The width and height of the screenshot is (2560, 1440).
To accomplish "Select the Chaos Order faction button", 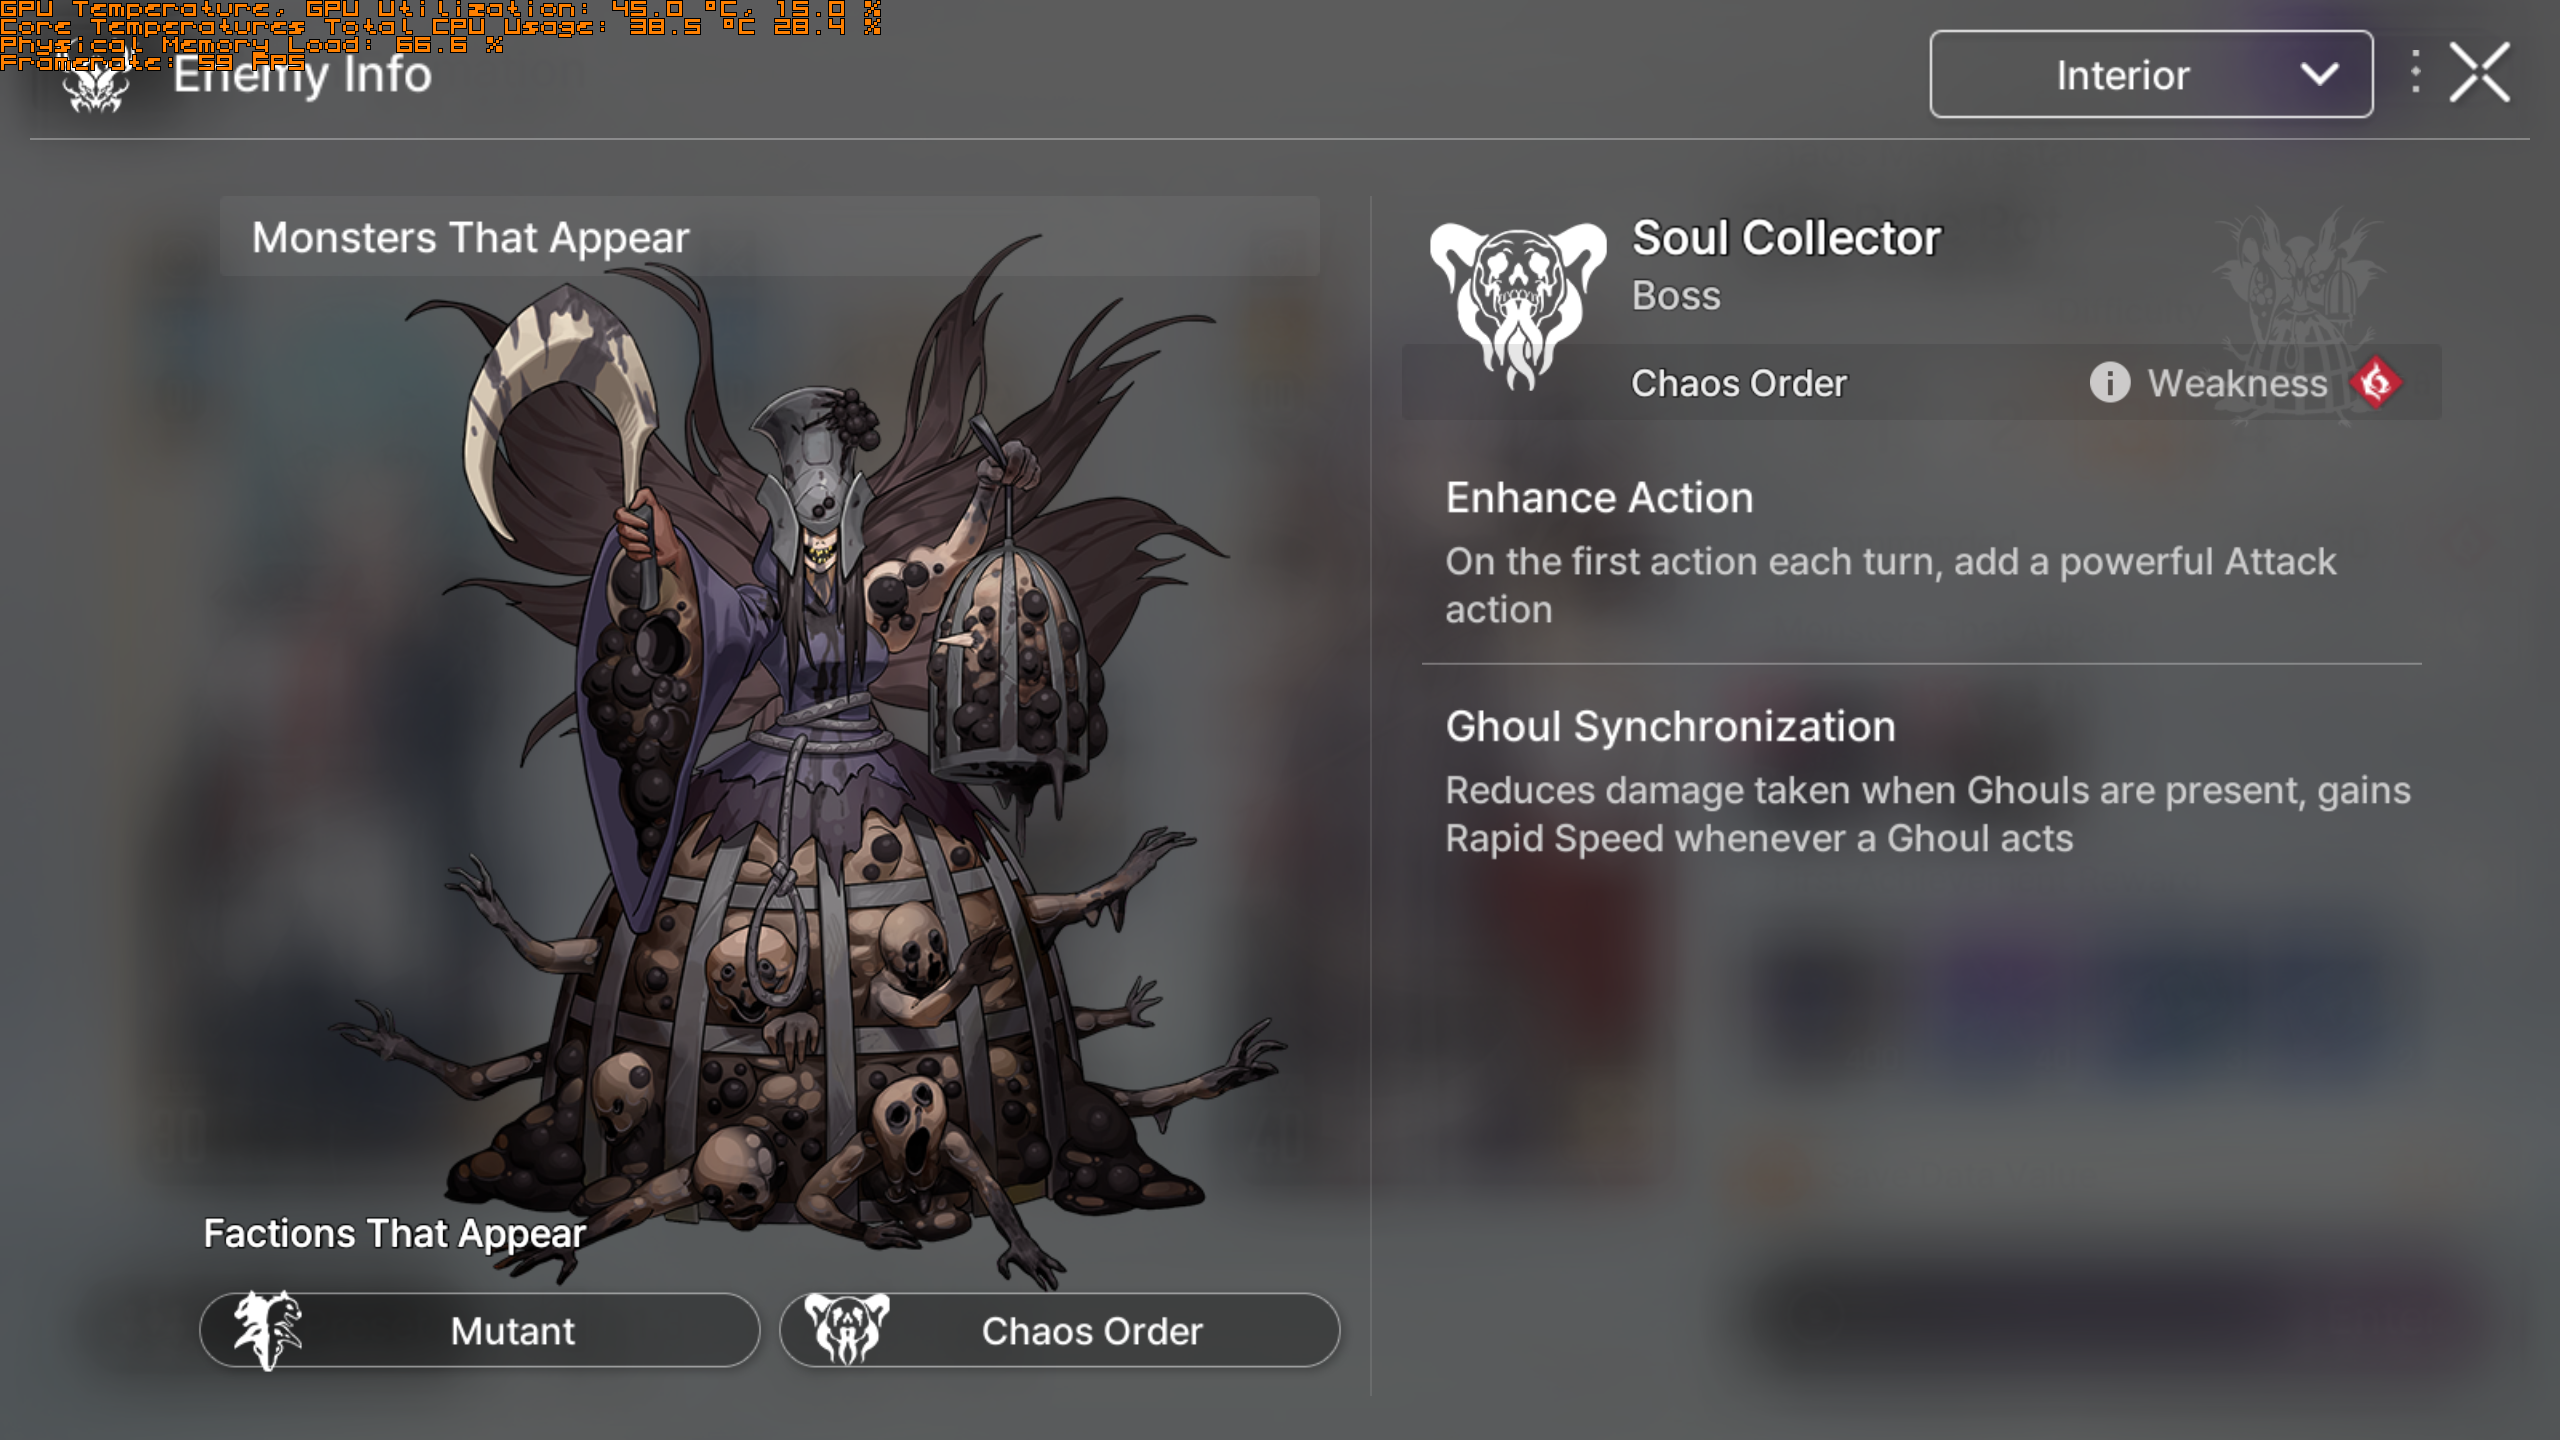I will [1060, 1330].
